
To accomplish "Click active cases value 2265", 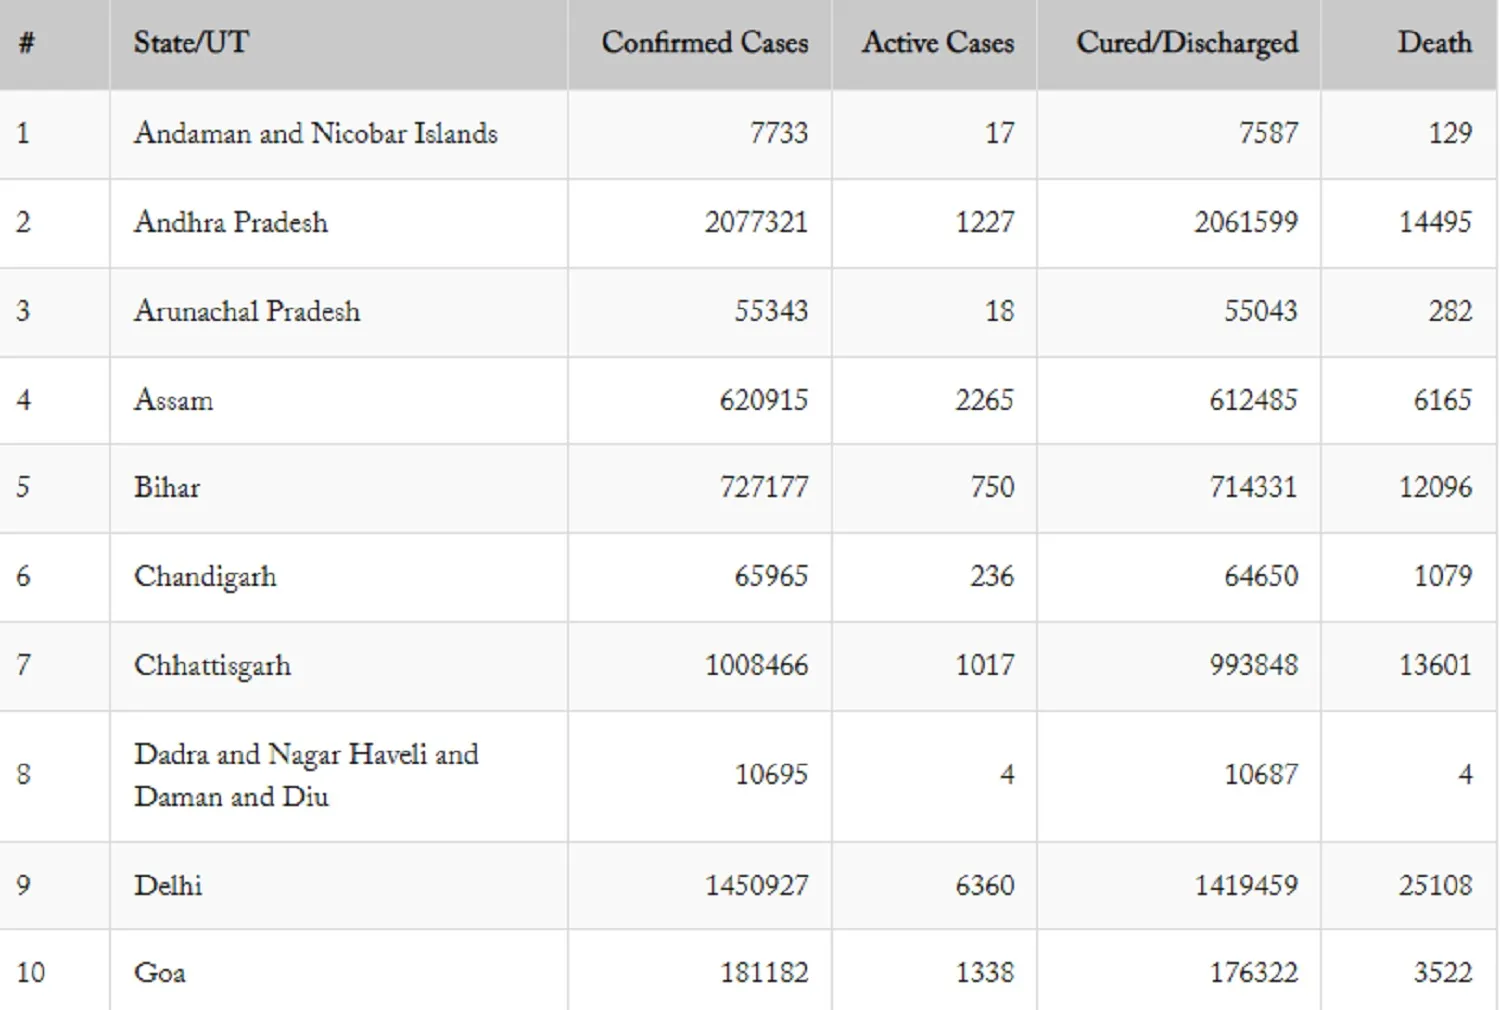I will 985,400.
